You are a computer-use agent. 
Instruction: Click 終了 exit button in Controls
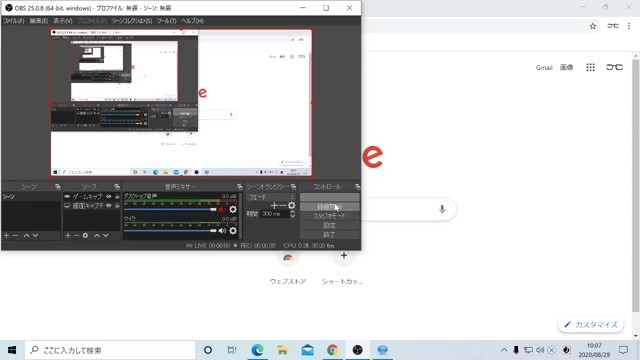tap(329, 235)
